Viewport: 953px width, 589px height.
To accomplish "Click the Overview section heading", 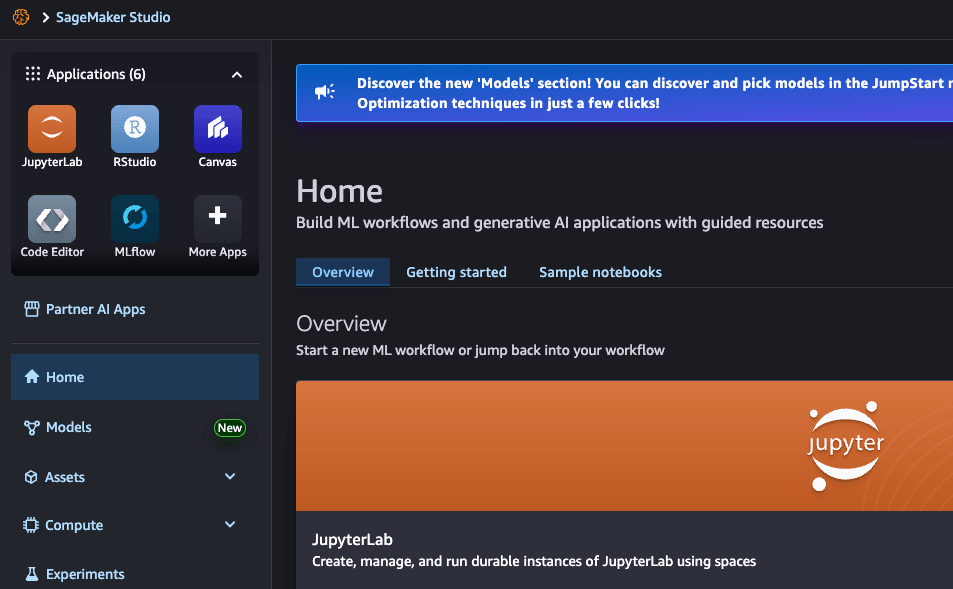I will pos(341,323).
